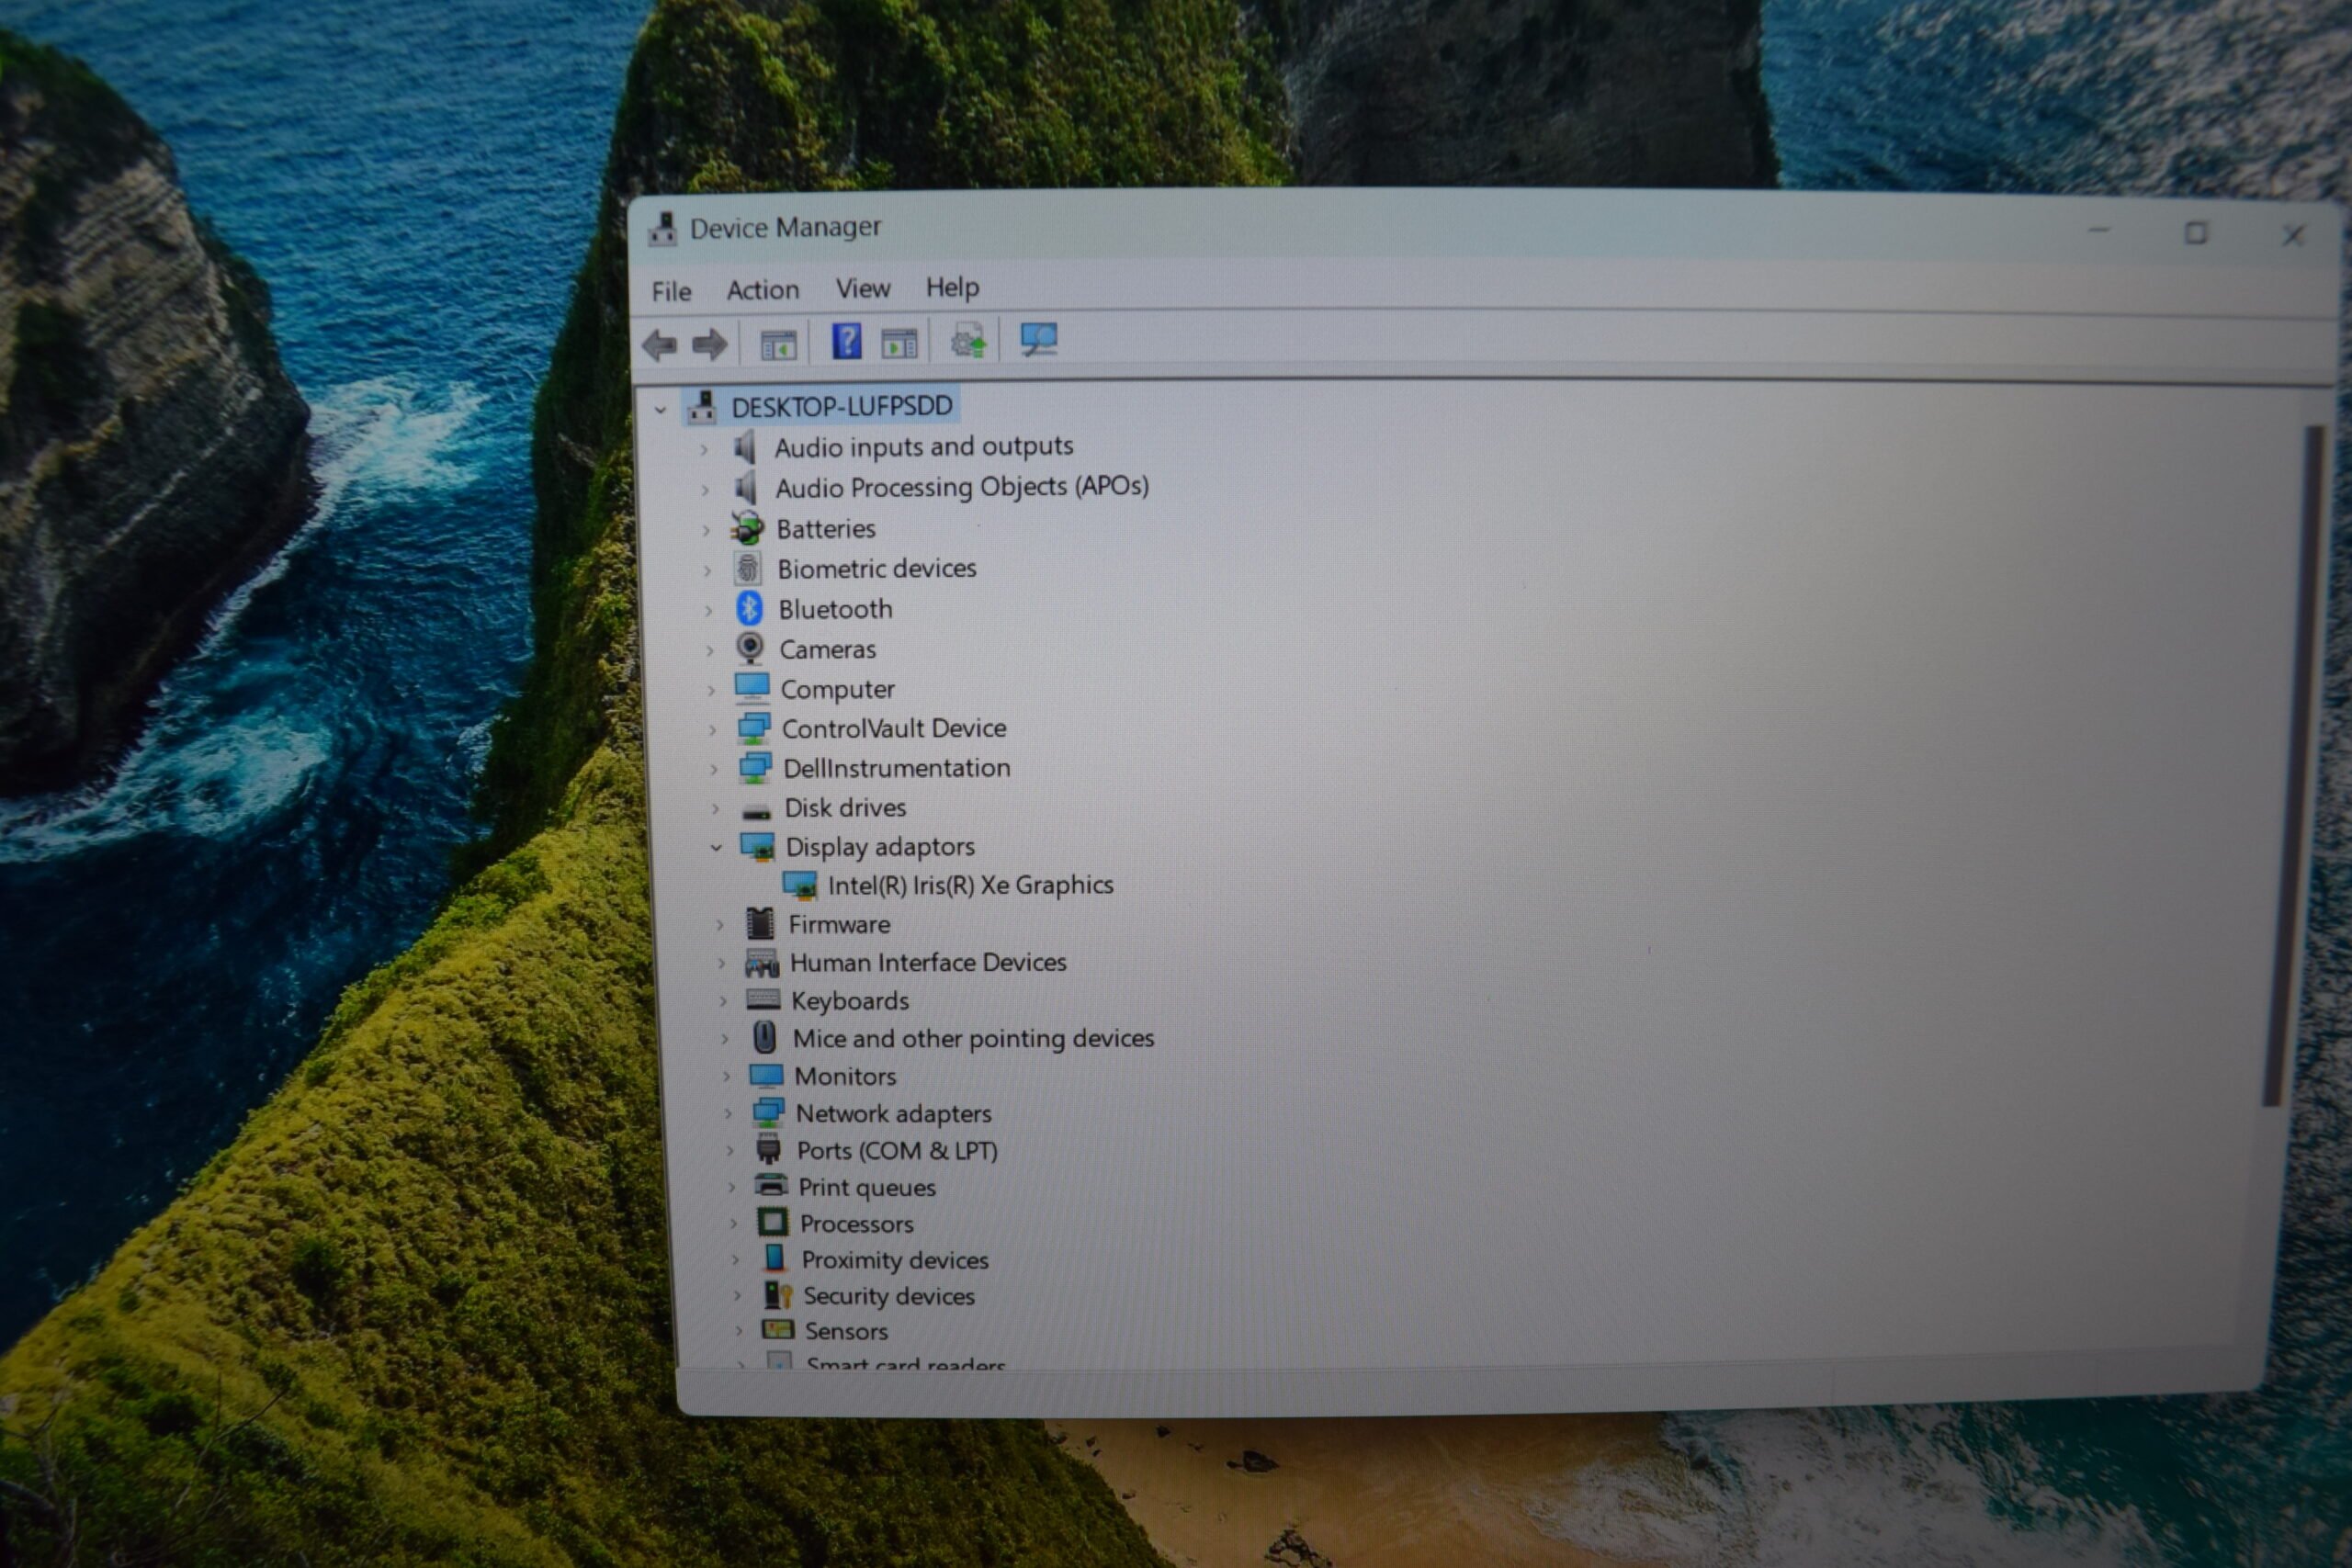This screenshot has height=1568, width=2352.
Task: Click the Show/Hide Action Pane toolbar icon
Action: pos(900,344)
